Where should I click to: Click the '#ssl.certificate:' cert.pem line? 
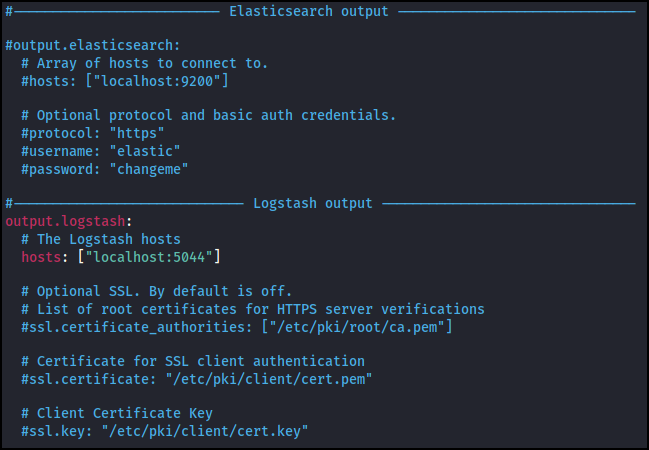click(x=197, y=379)
